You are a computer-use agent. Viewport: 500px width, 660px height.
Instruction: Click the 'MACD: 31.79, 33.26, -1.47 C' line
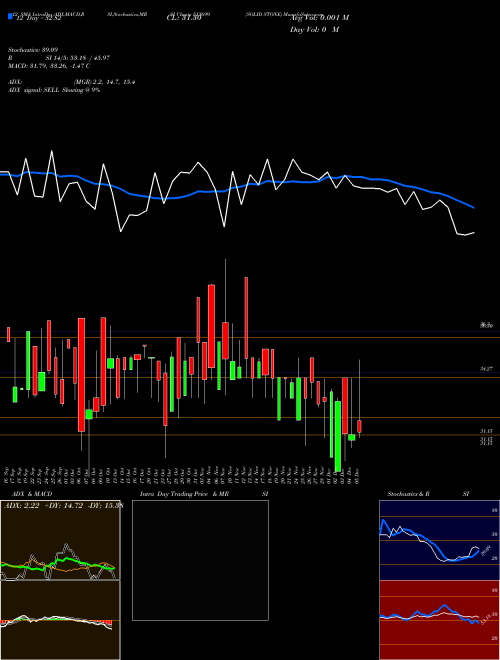49,66
